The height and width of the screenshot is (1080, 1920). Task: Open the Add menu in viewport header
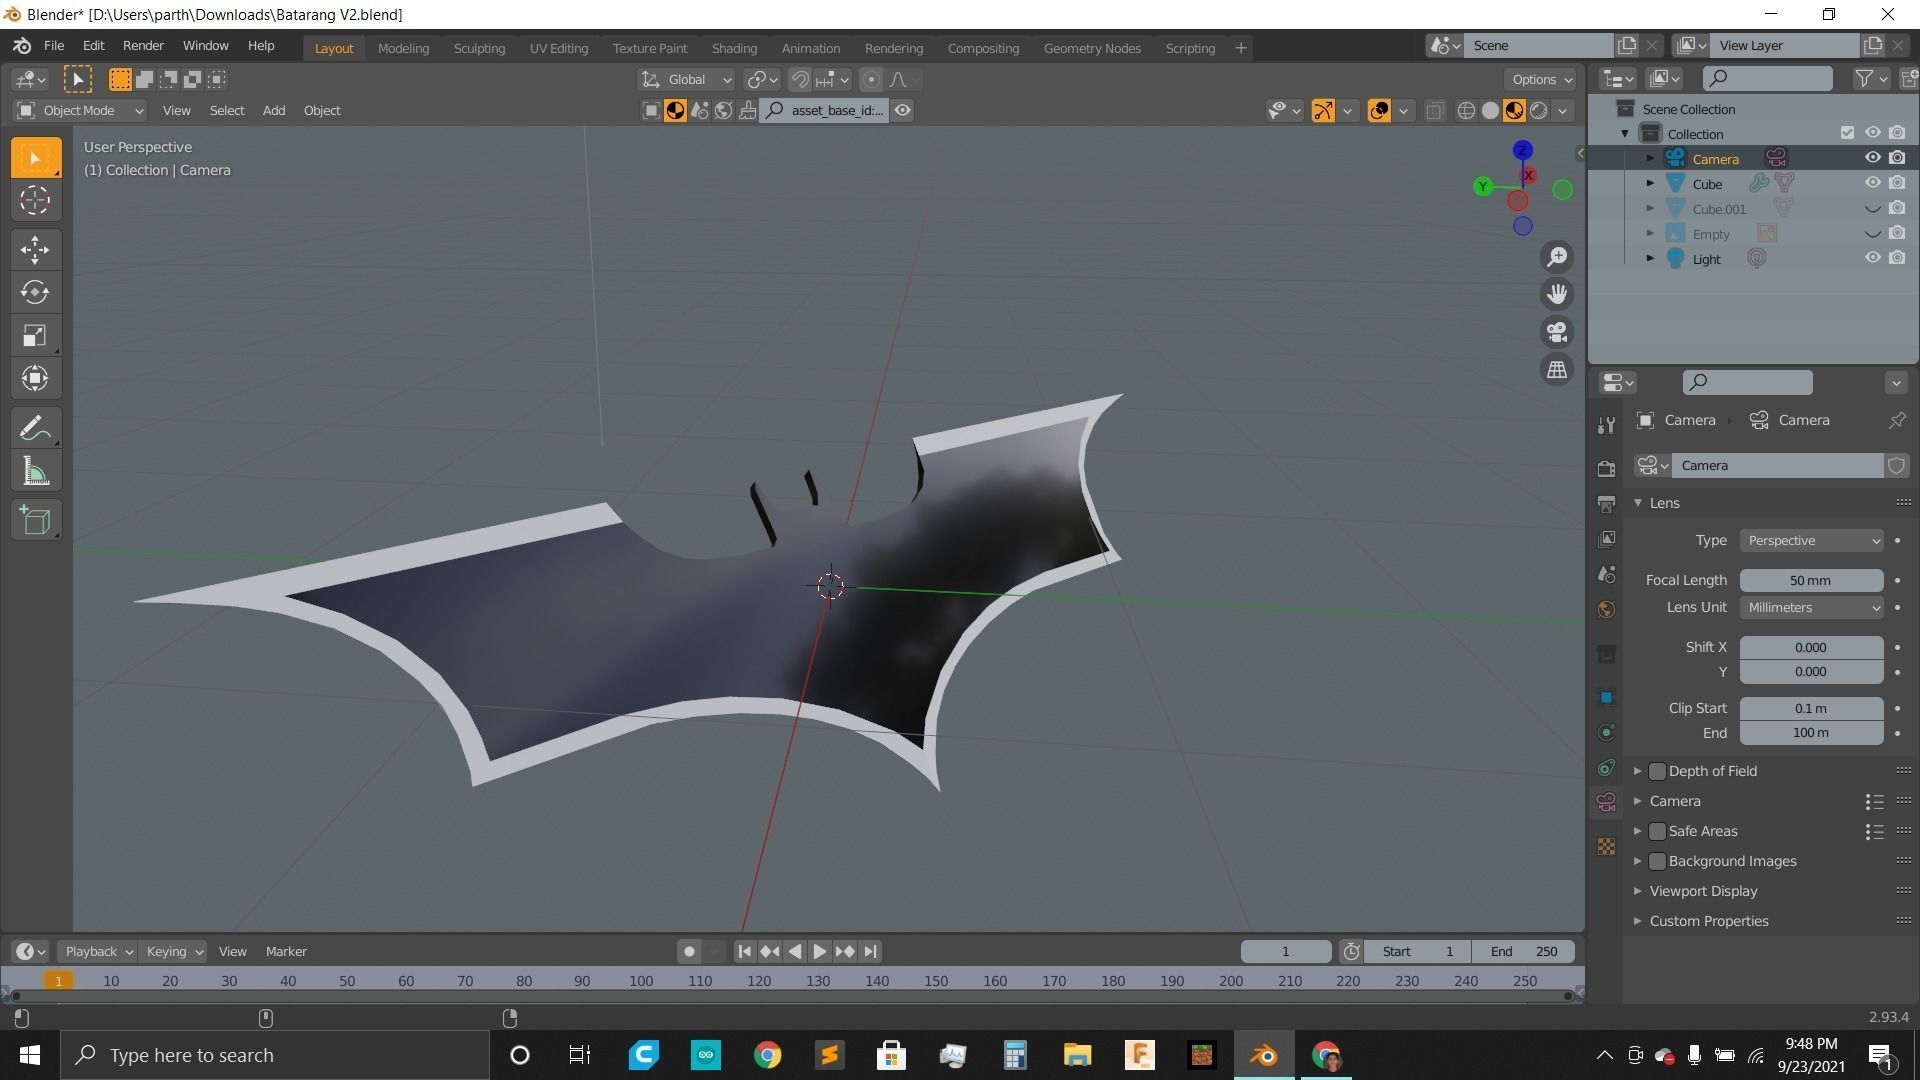(274, 110)
